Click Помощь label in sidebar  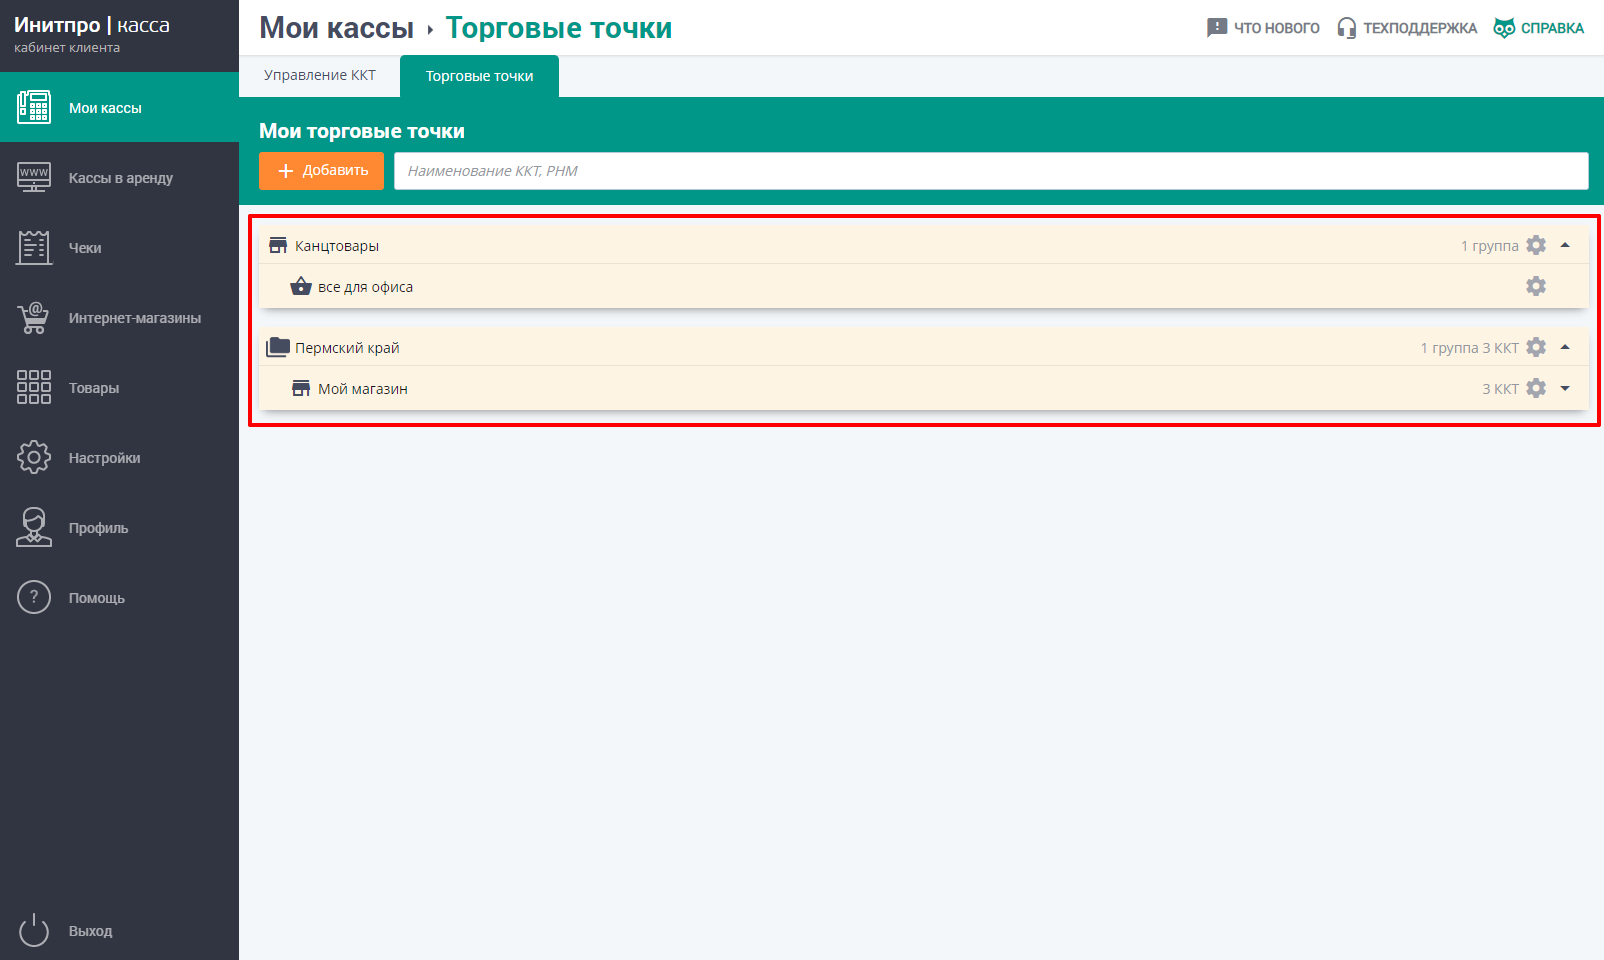coord(96,598)
